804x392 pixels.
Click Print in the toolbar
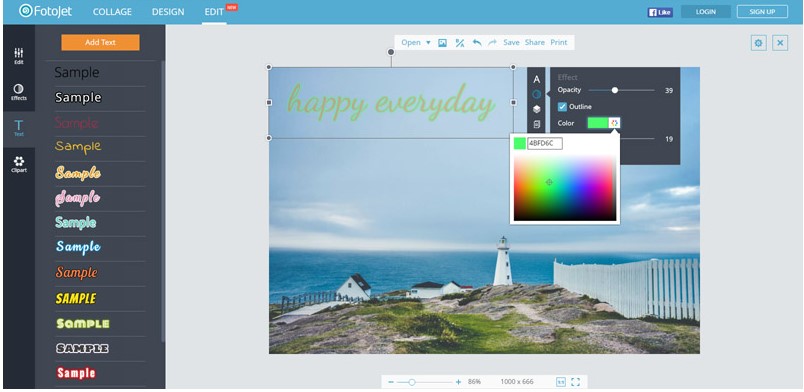pos(559,43)
